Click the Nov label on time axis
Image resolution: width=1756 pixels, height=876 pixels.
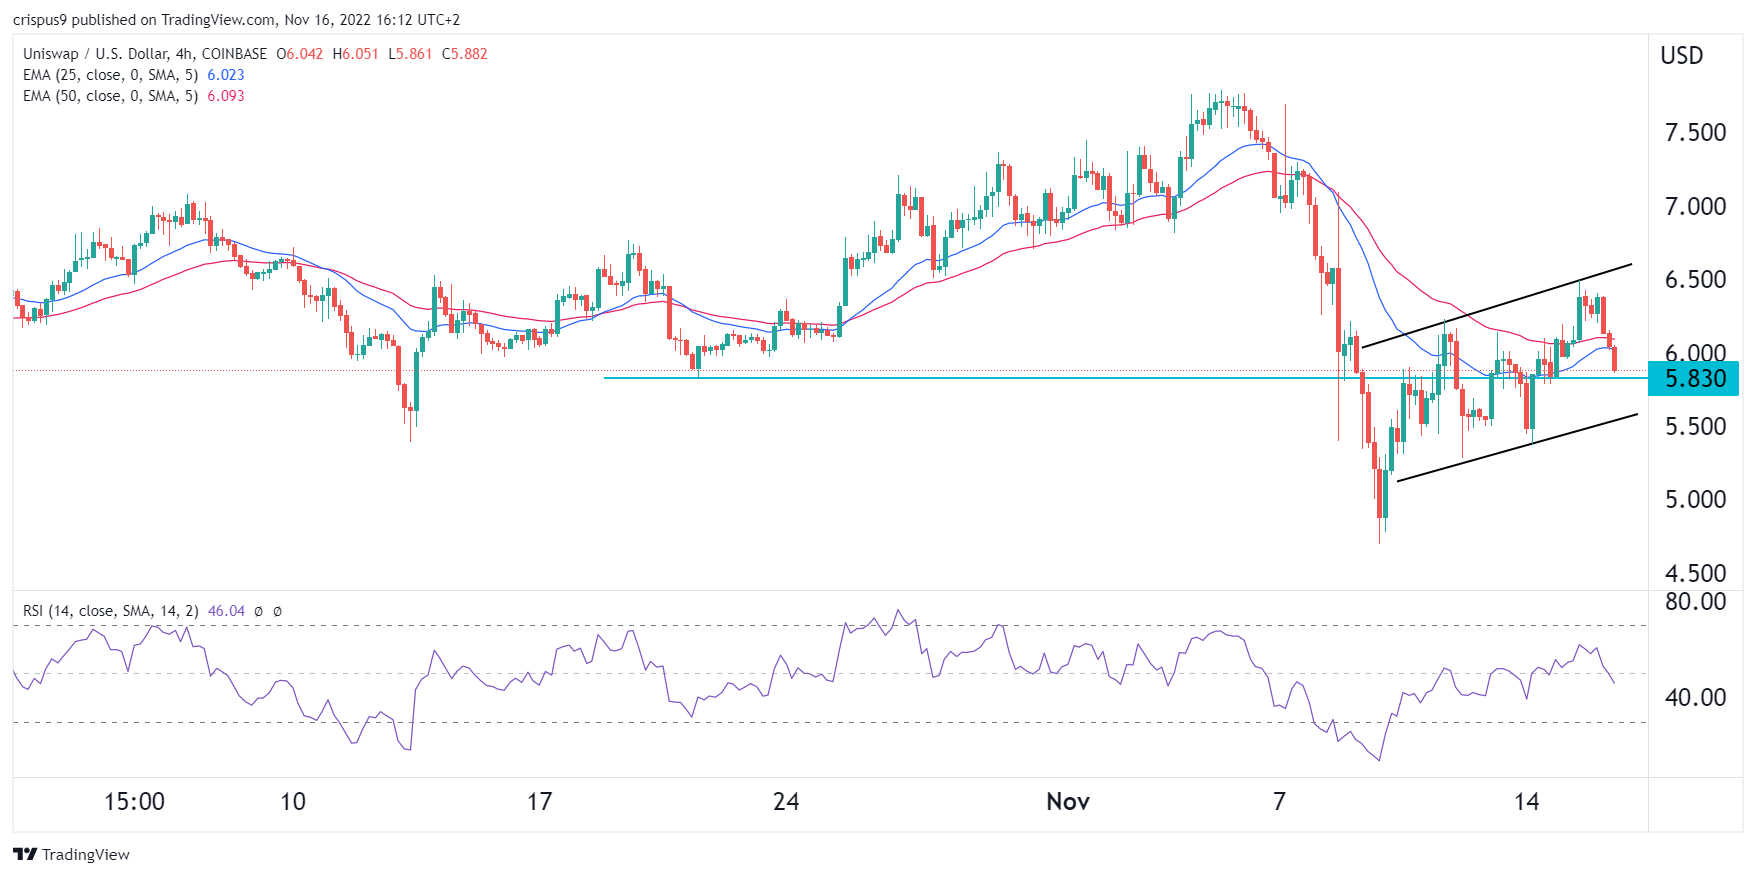click(1068, 802)
